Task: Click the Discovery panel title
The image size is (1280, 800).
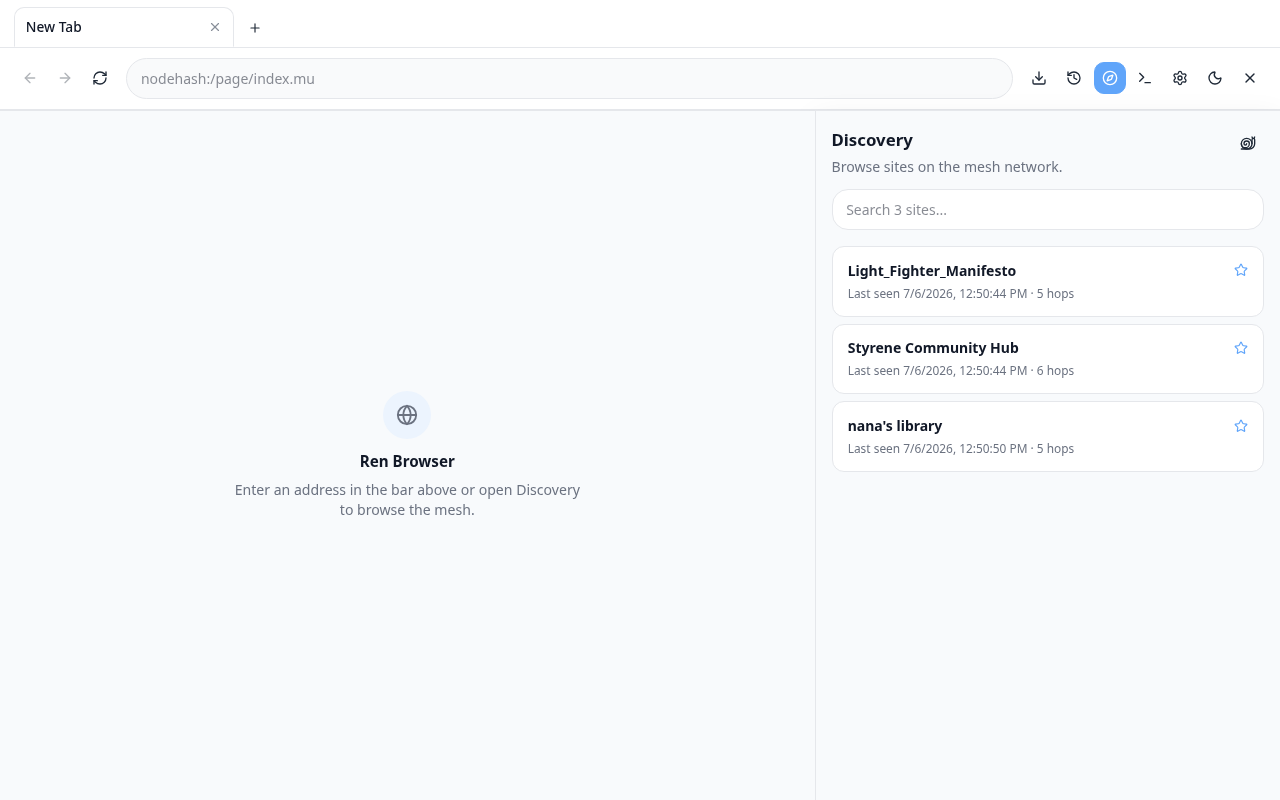Action: pyautogui.click(x=872, y=140)
